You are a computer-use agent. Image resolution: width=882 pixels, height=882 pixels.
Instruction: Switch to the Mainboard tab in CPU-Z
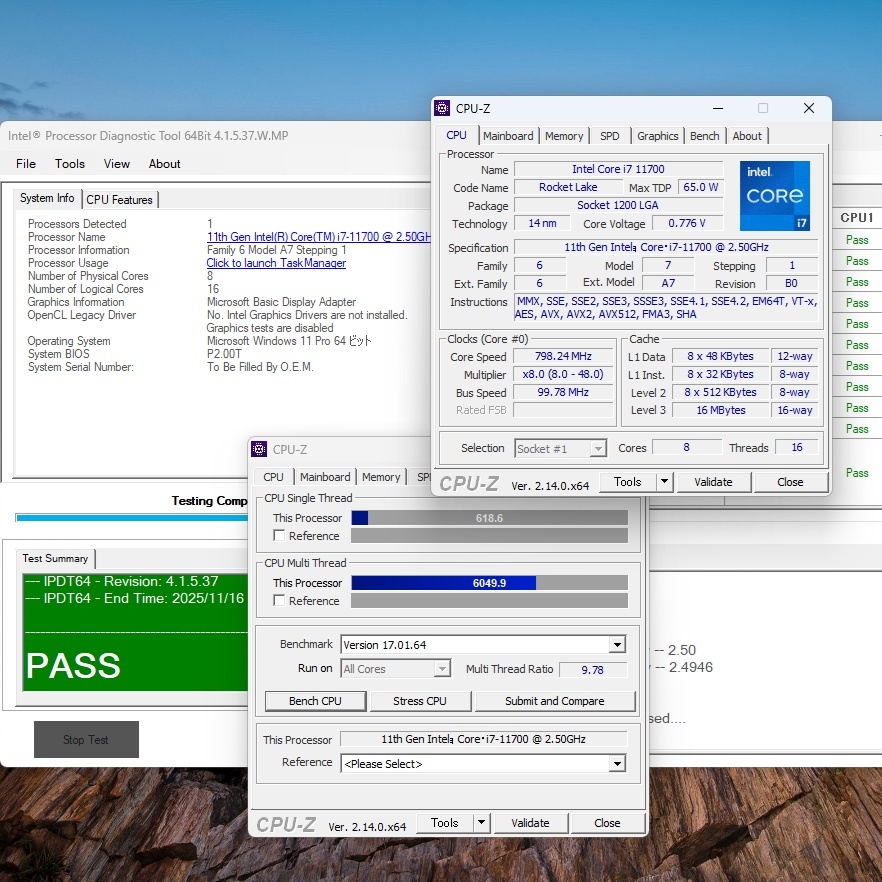point(509,136)
